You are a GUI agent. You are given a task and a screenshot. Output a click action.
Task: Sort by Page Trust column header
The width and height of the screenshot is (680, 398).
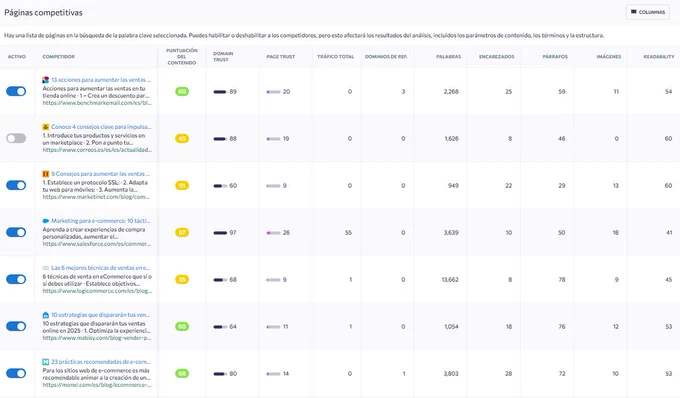pyautogui.click(x=281, y=57)
